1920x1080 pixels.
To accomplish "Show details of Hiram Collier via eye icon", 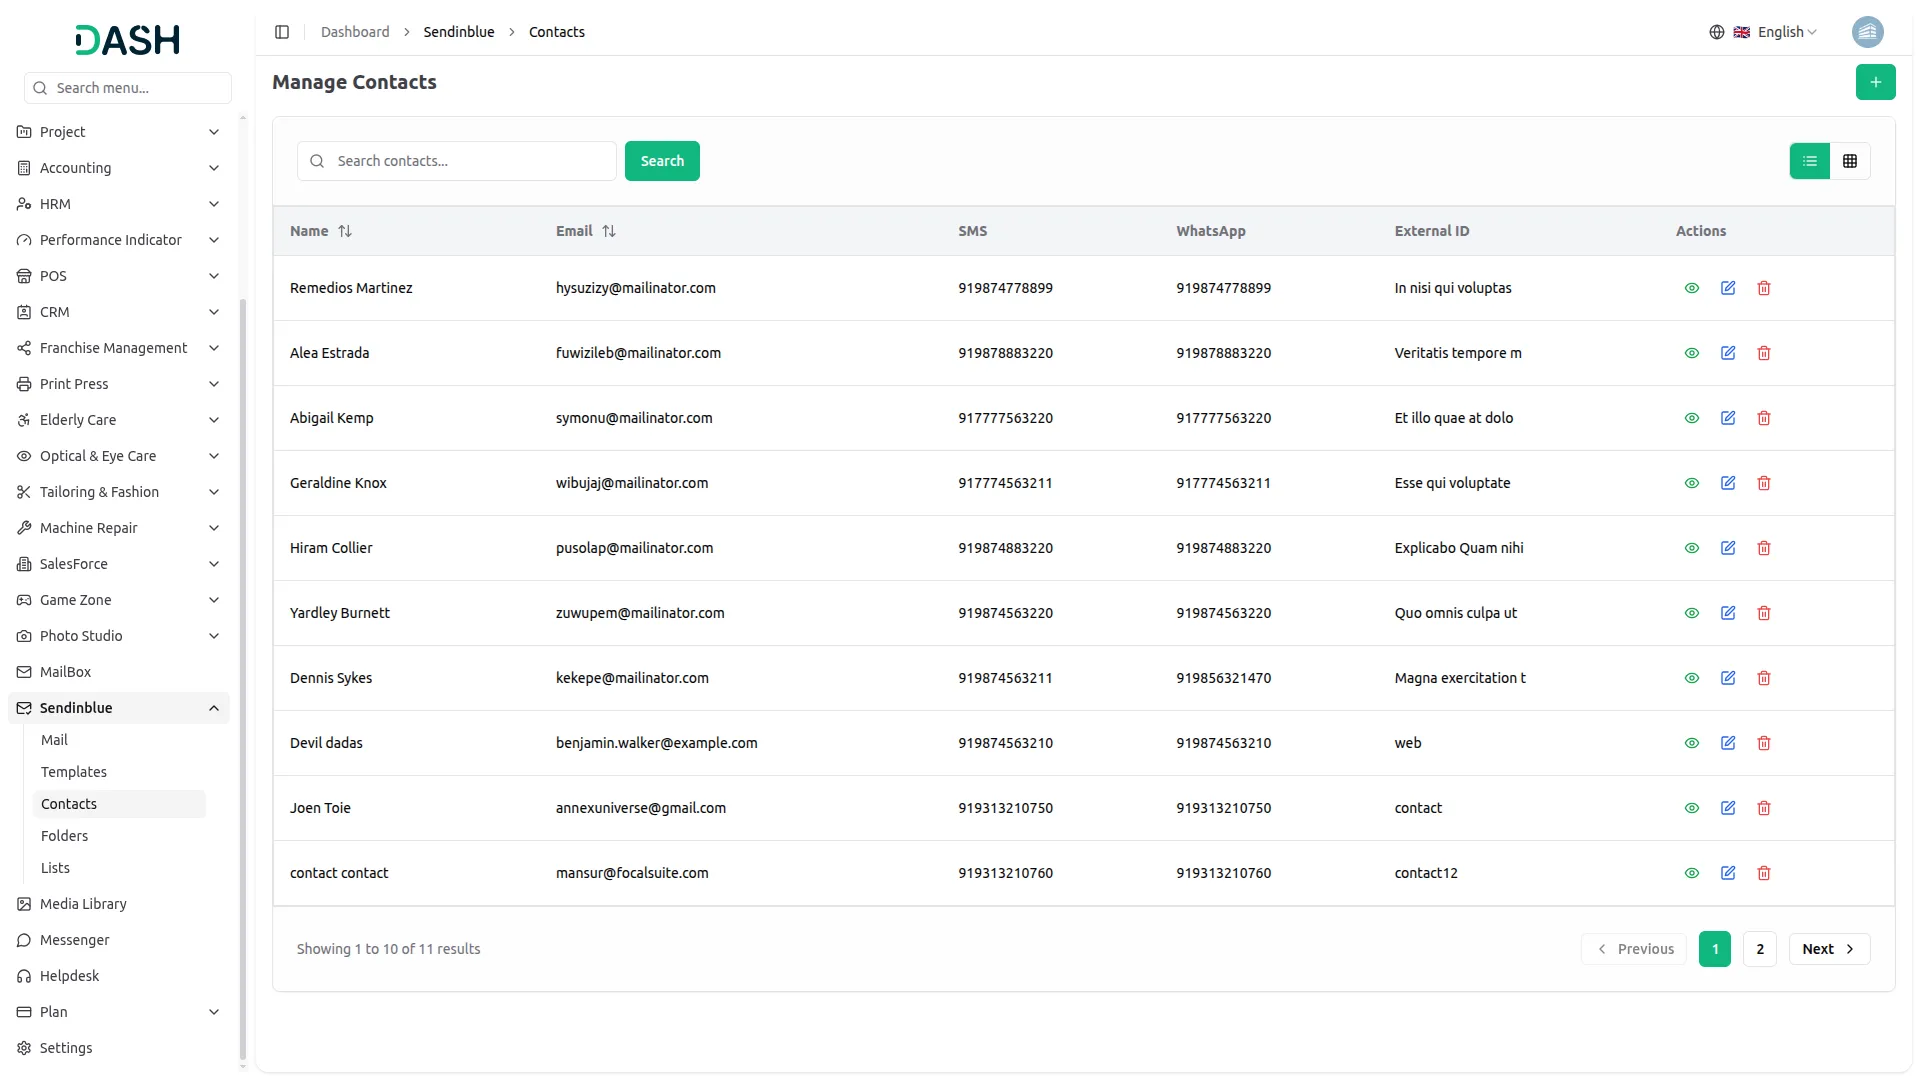I will coord(1691,548).
